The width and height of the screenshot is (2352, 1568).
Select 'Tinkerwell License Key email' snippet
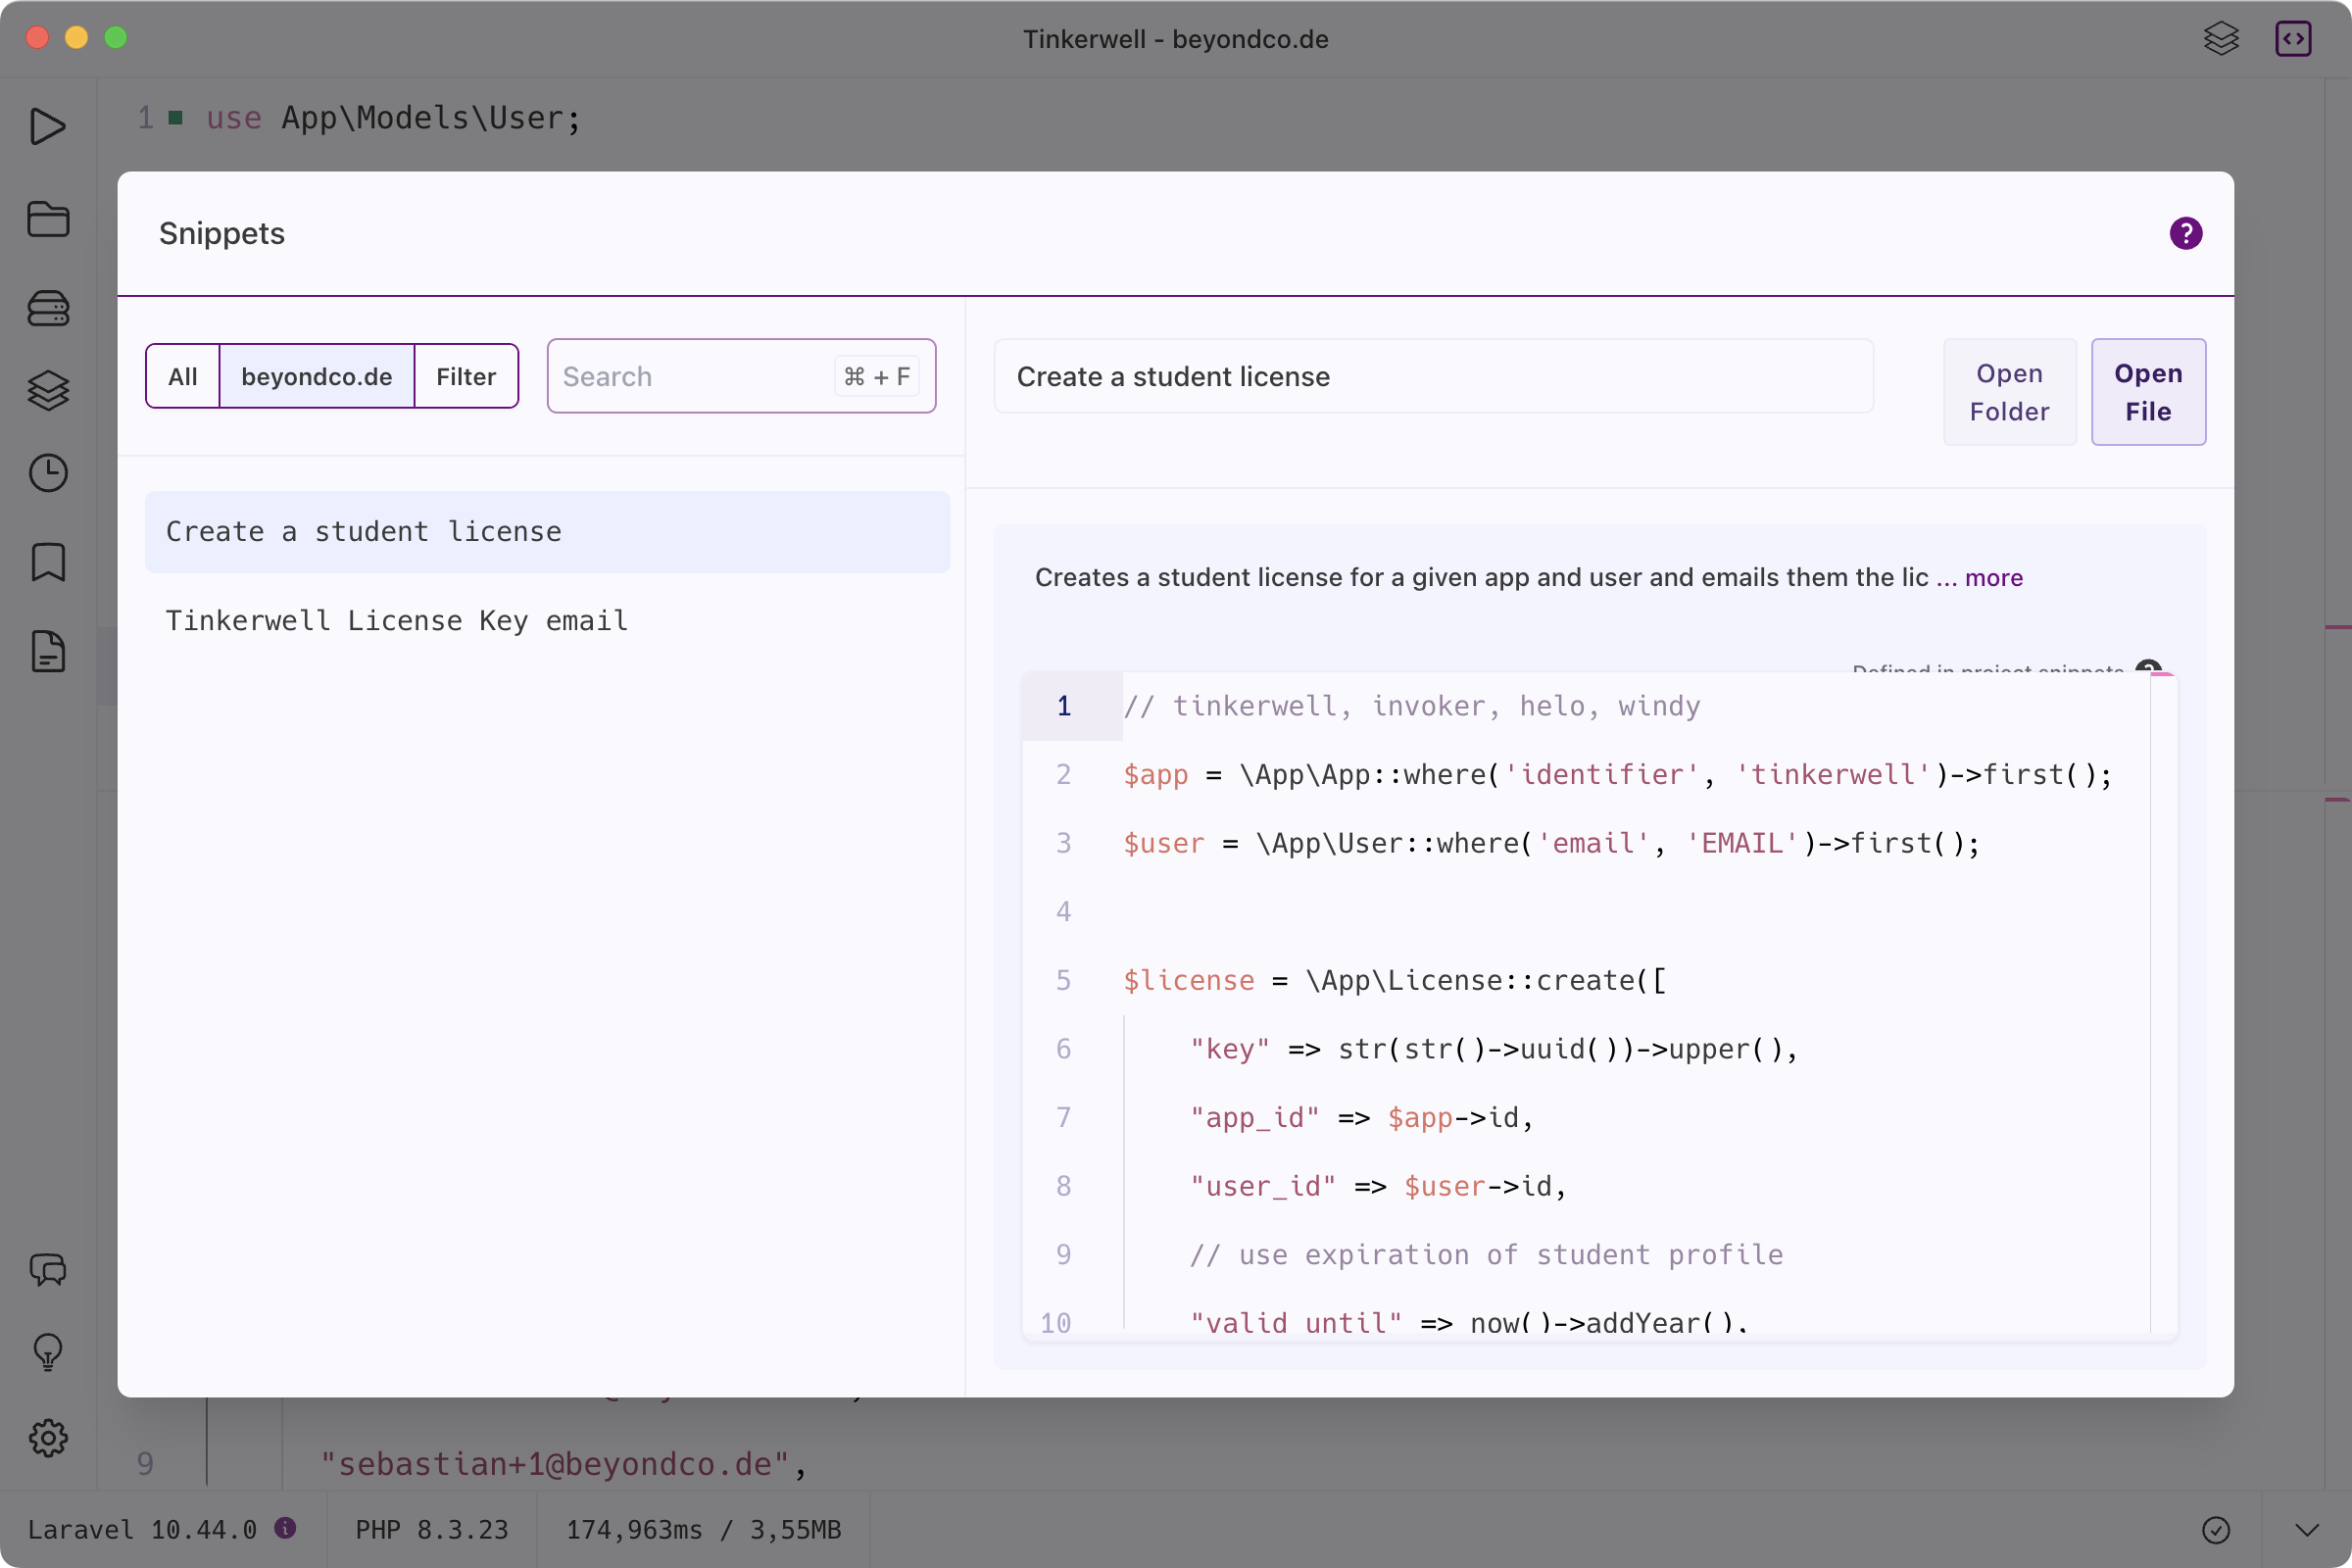(547, 620)
